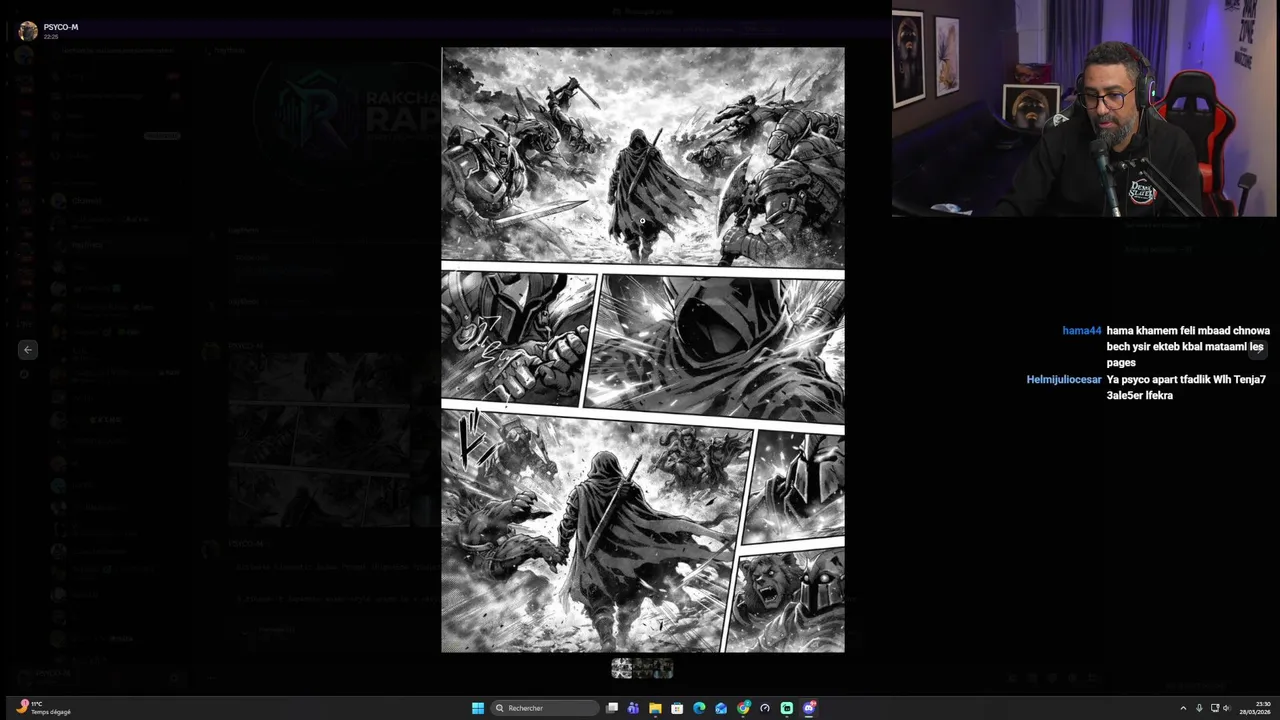Select the first thumbnail in the image strip

[622, 668]
